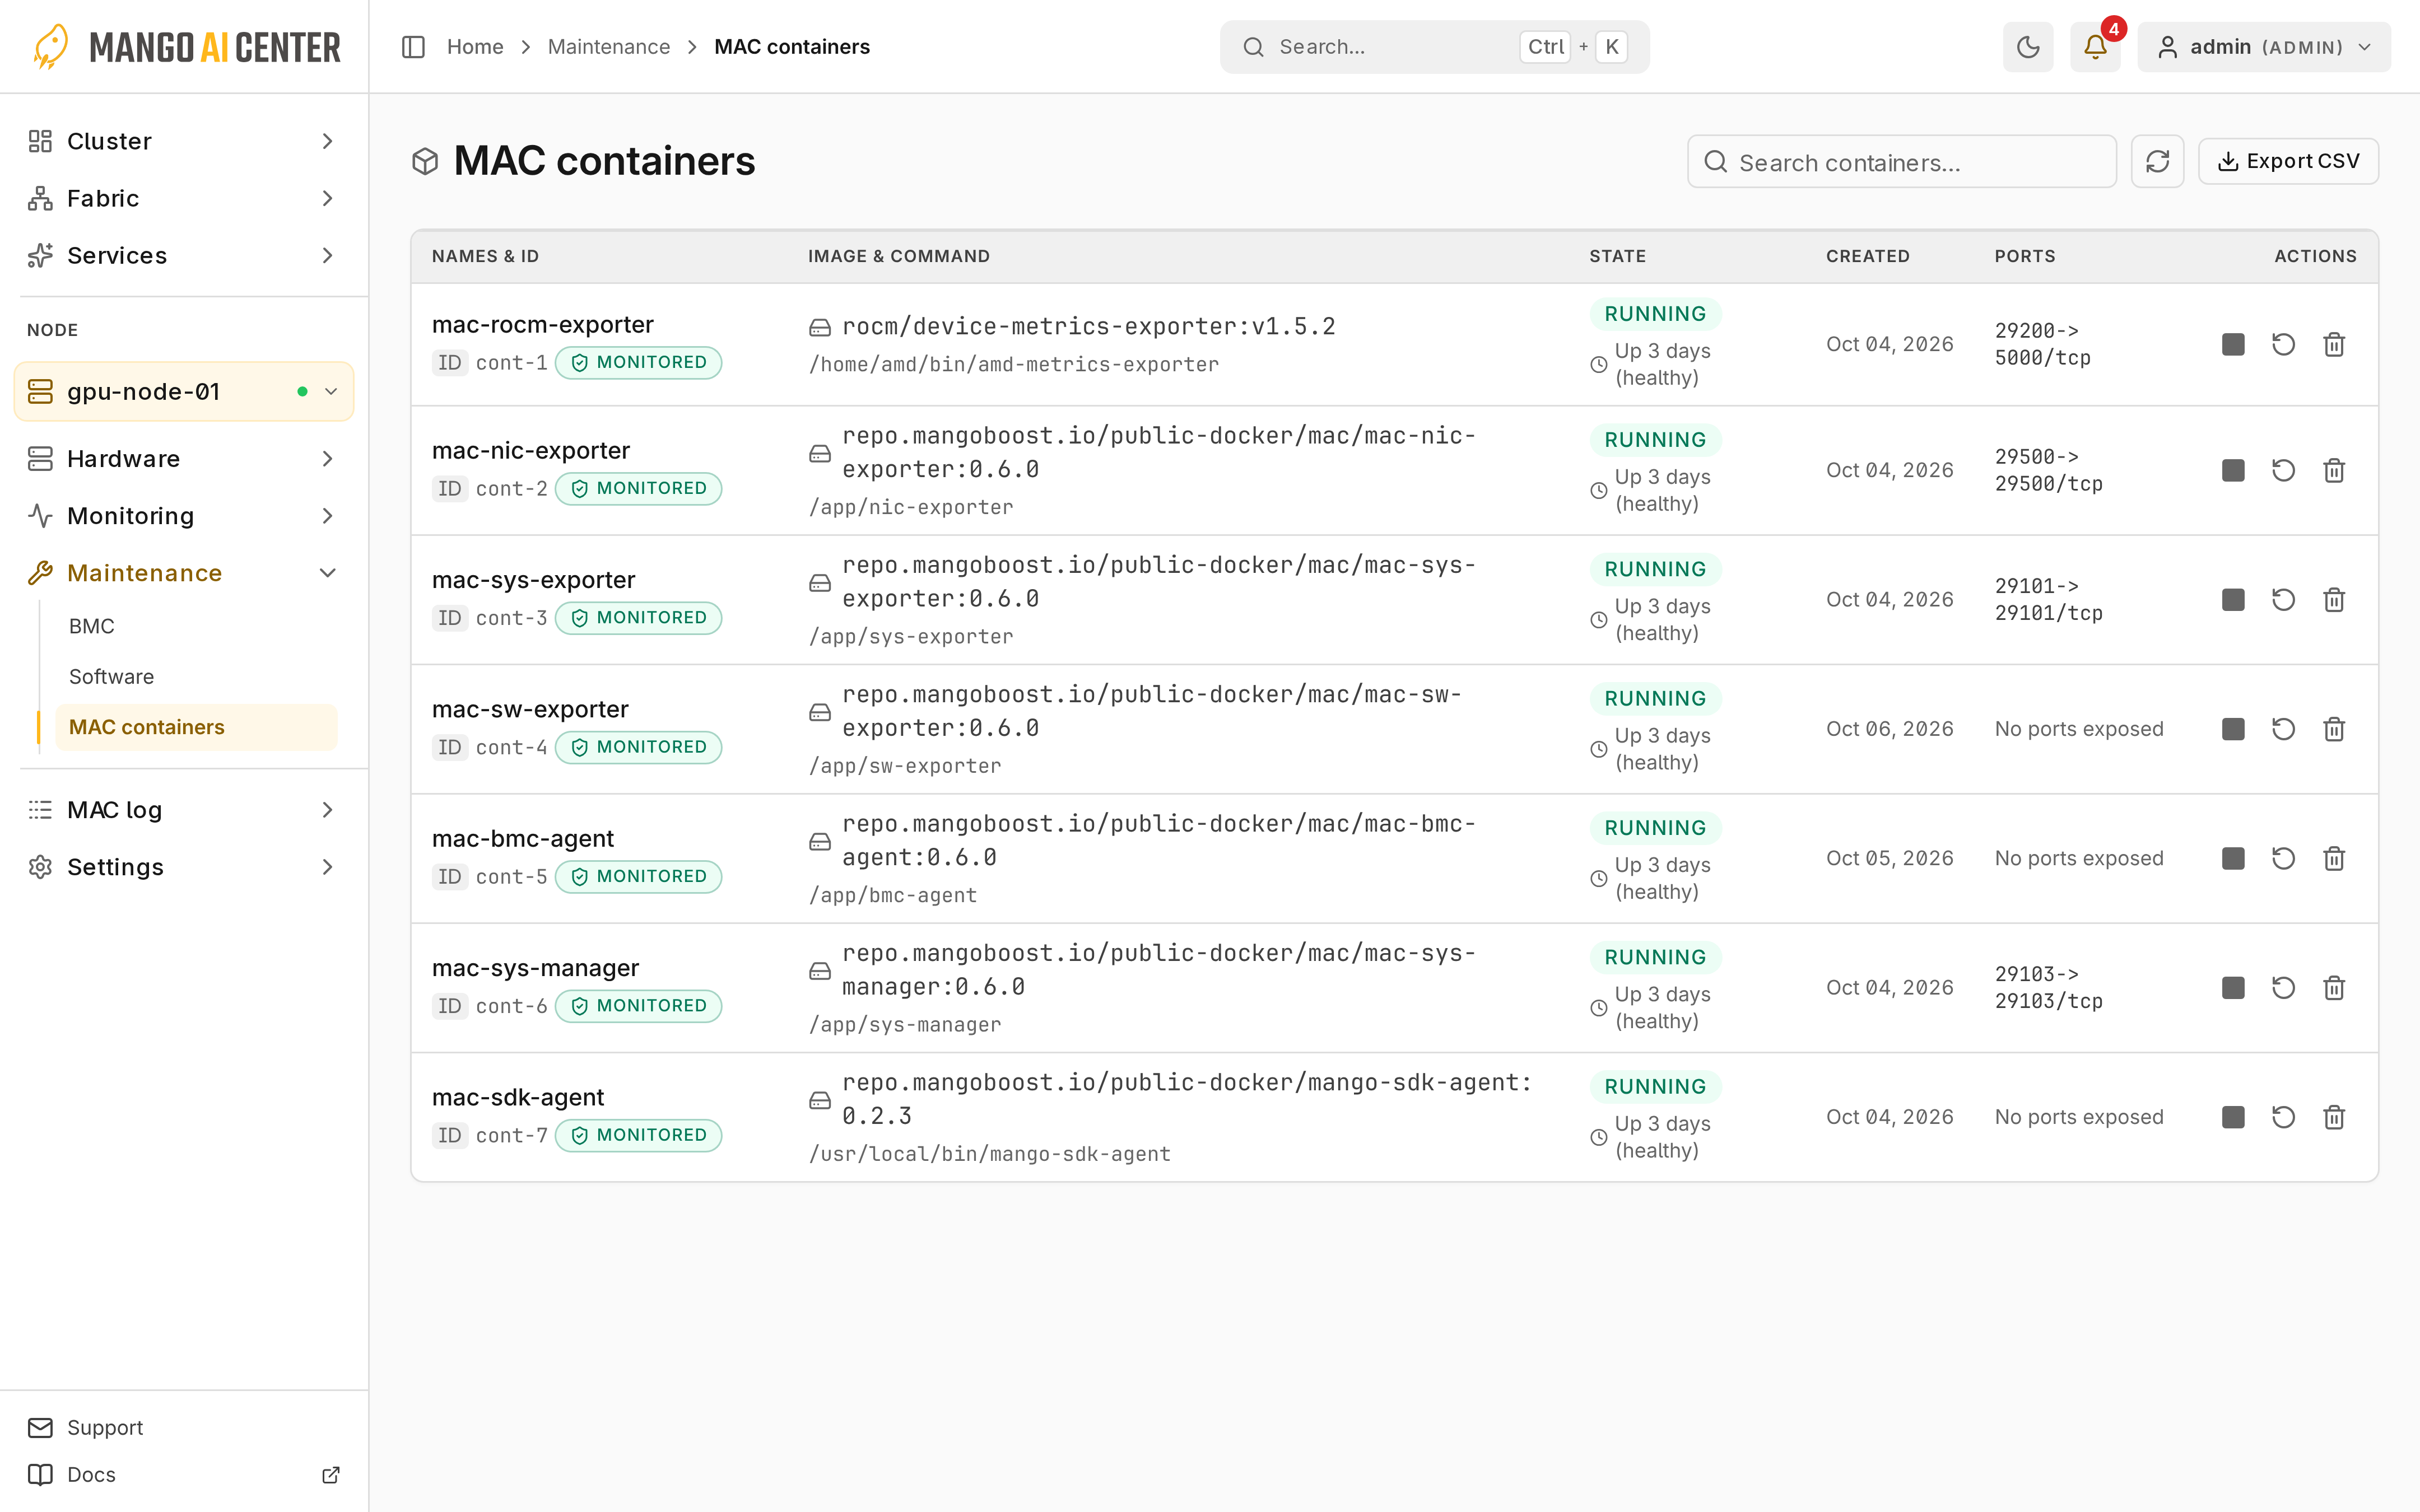Viewport: 2420px width, 1512px height.
Task: Delete the mac-sys-manager container
Action: coord(2334,987)
